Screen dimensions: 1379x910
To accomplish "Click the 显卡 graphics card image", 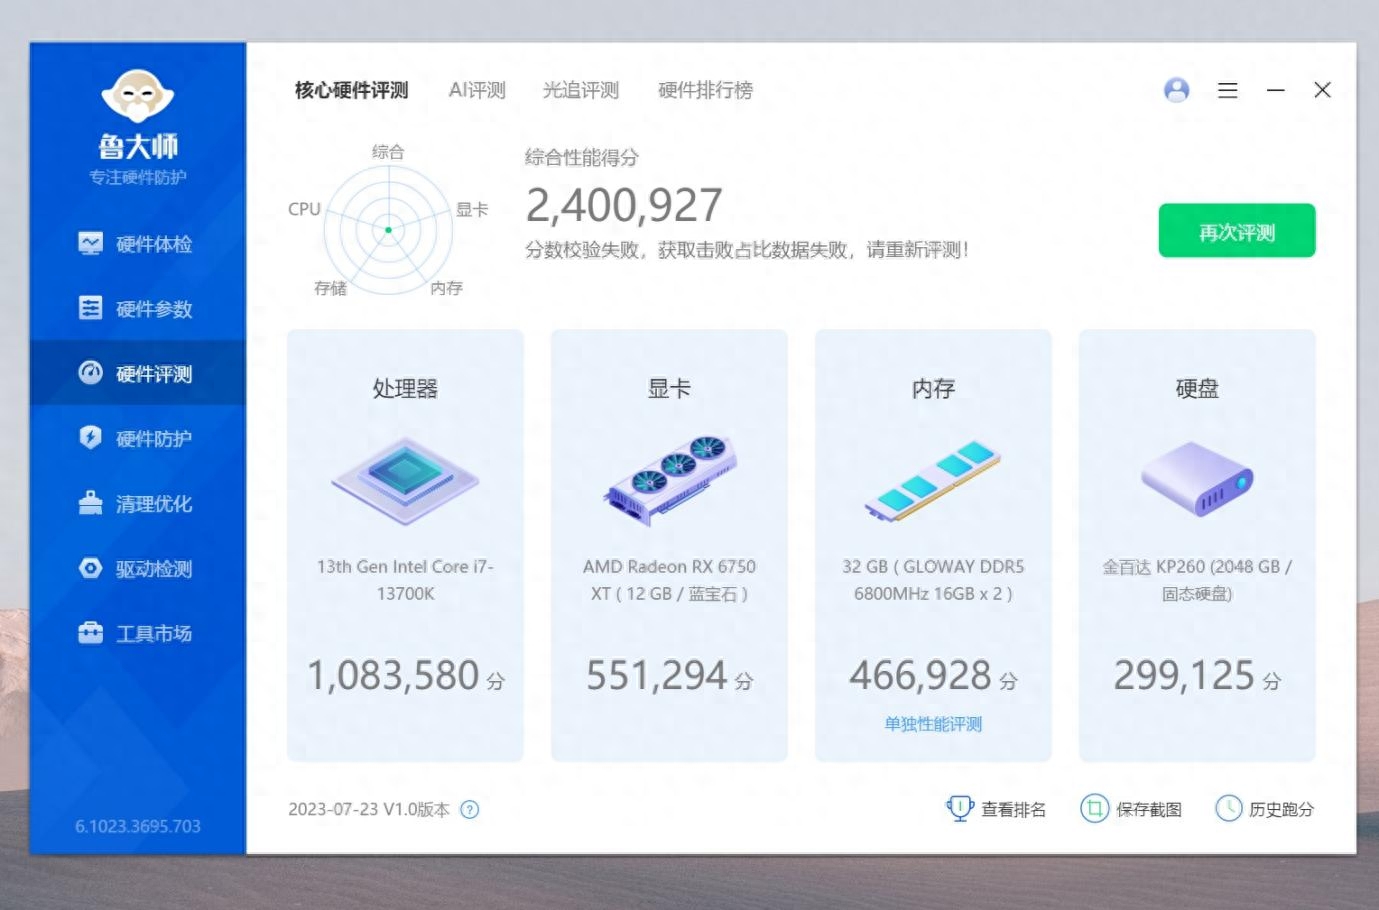I will coord(669,480).
